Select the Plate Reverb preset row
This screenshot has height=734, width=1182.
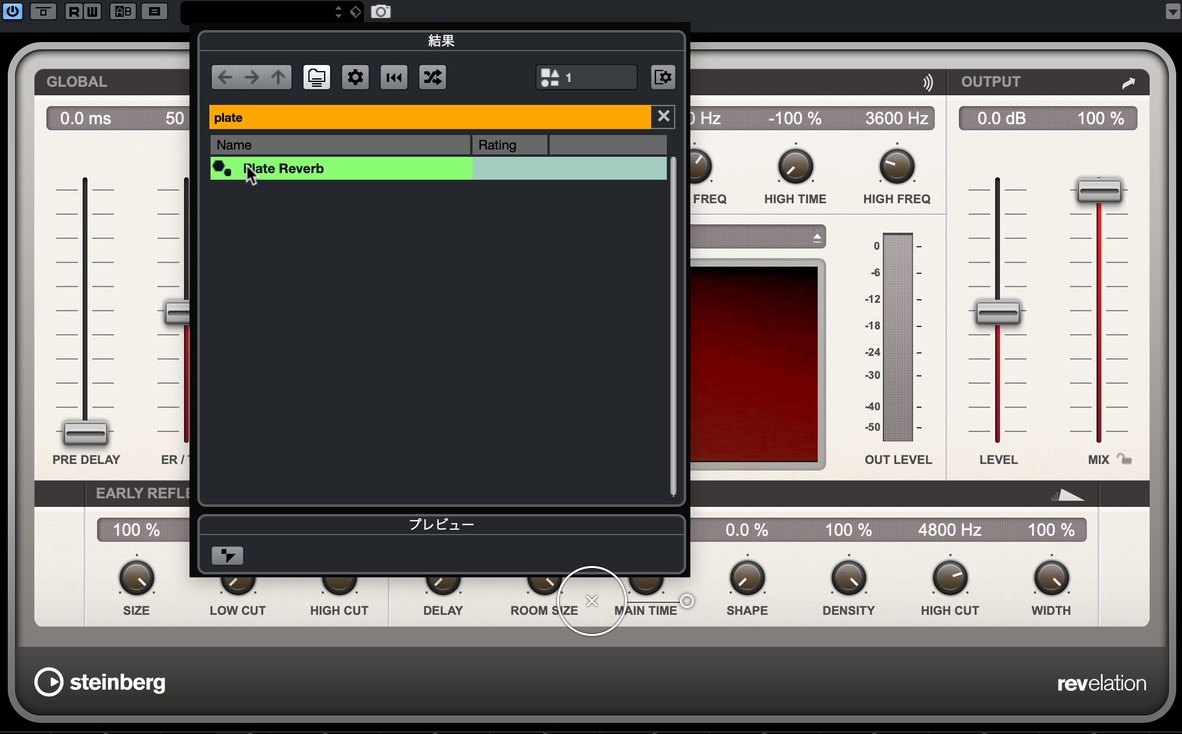[438, 168]
